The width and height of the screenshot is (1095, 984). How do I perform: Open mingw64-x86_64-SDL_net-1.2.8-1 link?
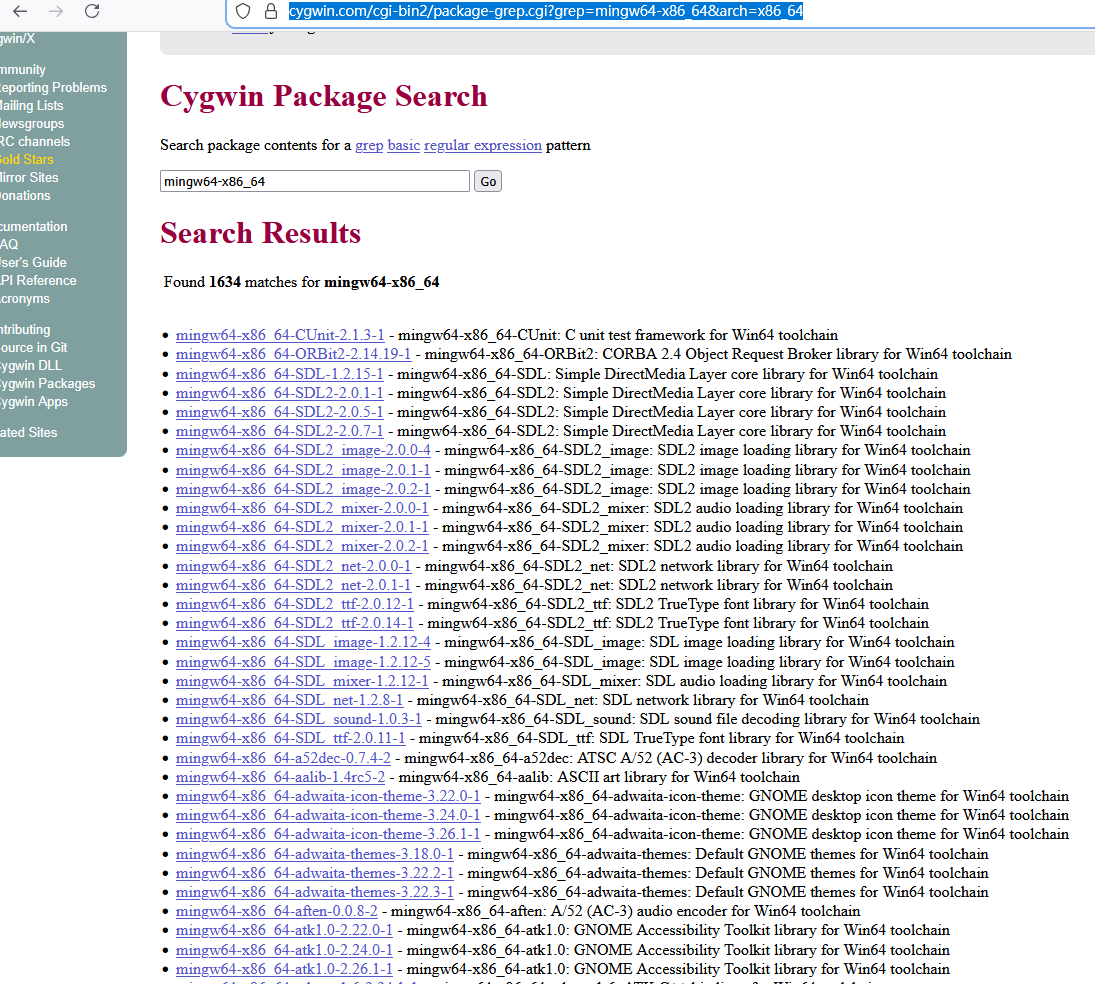(x=289, y=700)
